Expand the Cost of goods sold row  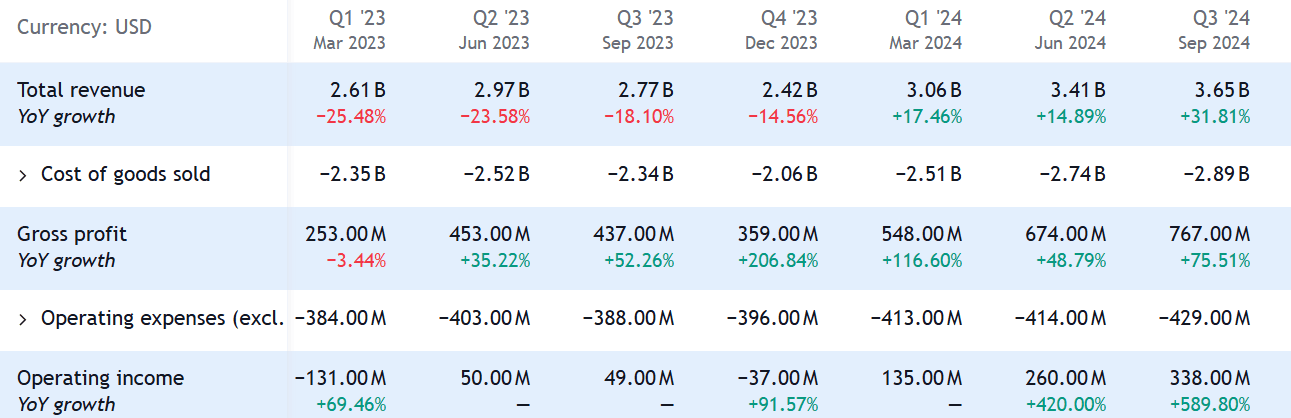23,175
